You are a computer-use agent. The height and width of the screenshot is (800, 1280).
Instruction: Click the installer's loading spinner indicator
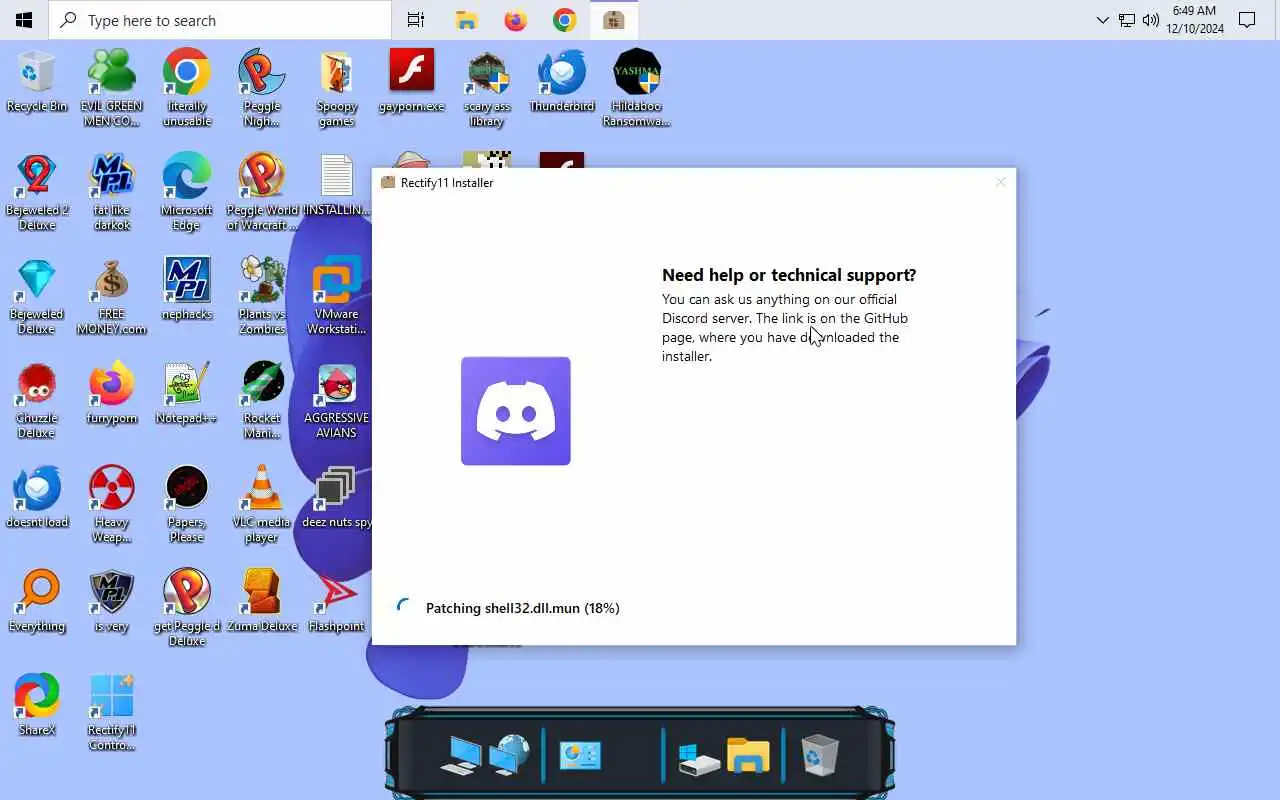404,607
